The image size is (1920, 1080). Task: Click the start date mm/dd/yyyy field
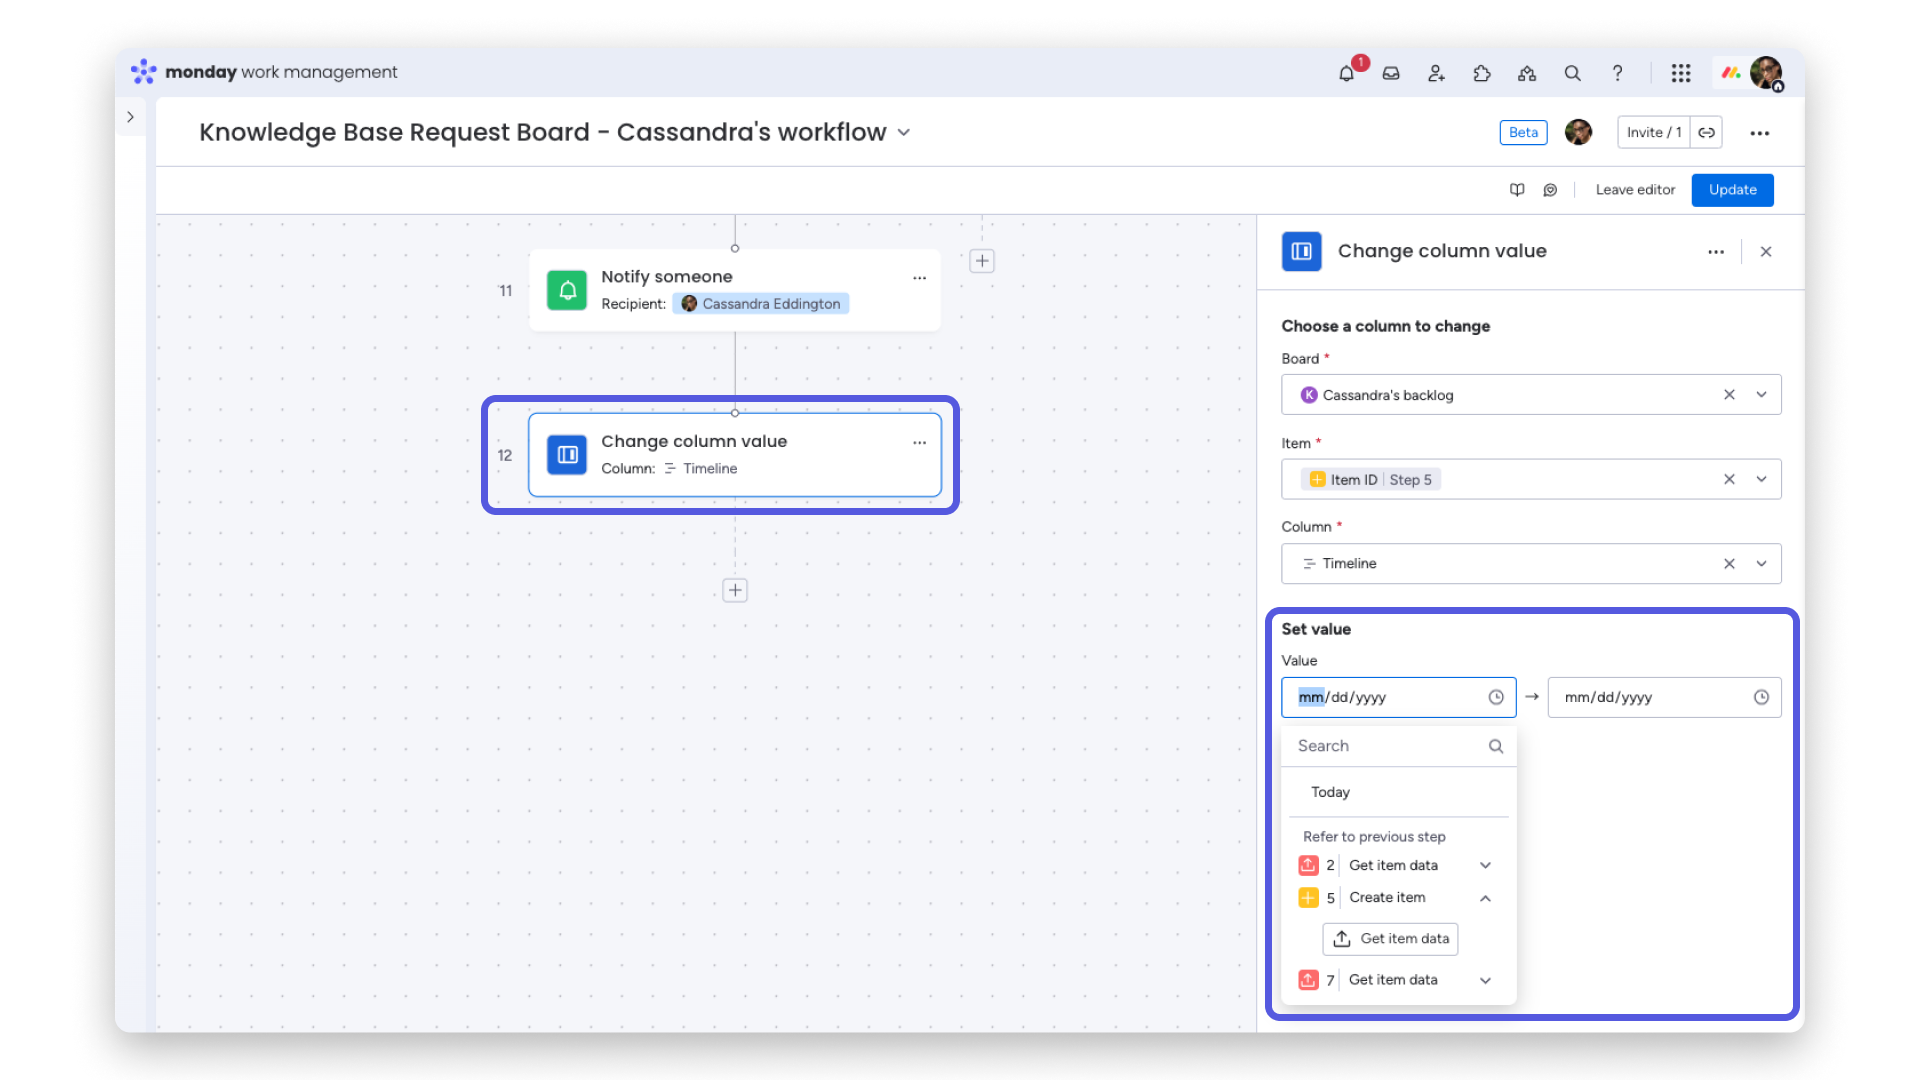click(x=1398, y=697)
